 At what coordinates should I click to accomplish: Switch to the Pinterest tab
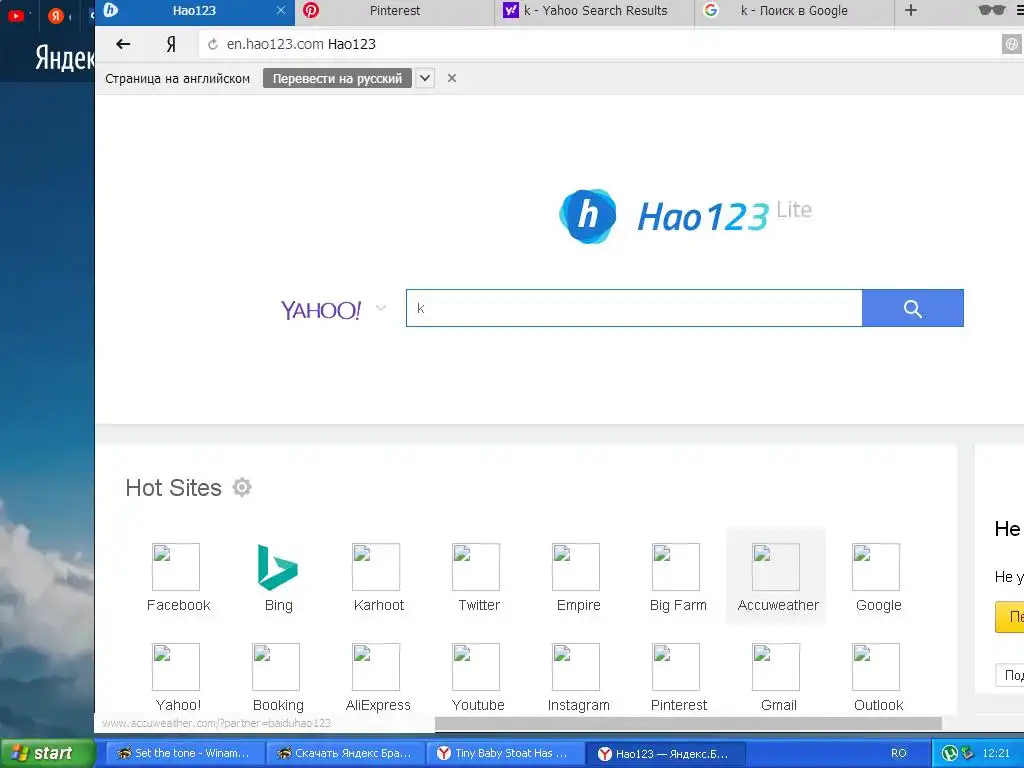point(394,10)
